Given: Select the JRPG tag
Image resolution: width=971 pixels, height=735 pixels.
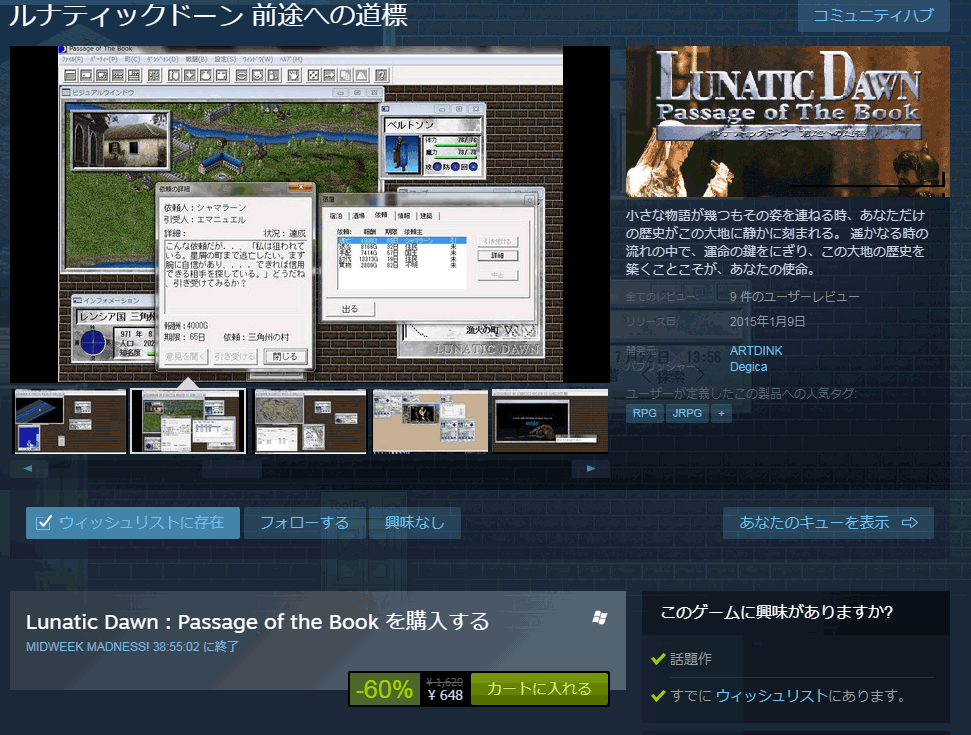Looking at the screenshot, I should click(687, 413).
